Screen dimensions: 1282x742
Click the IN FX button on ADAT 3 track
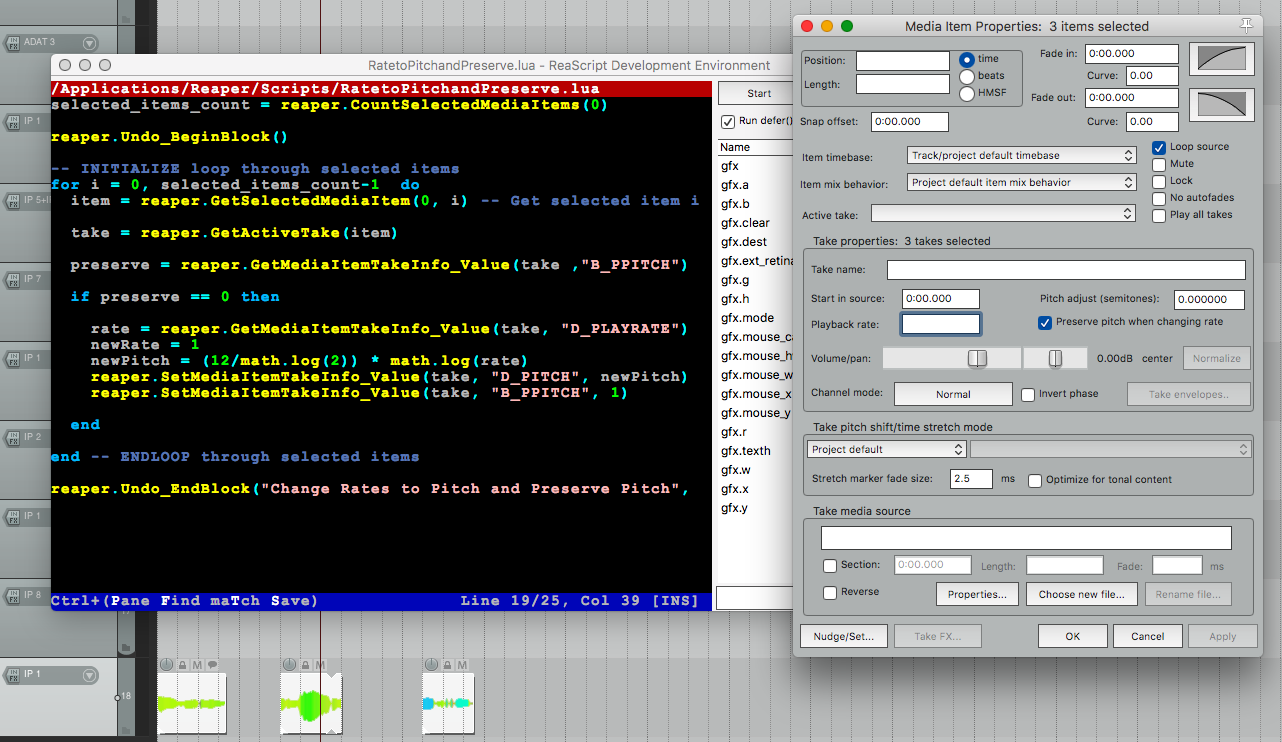[13, 43]
